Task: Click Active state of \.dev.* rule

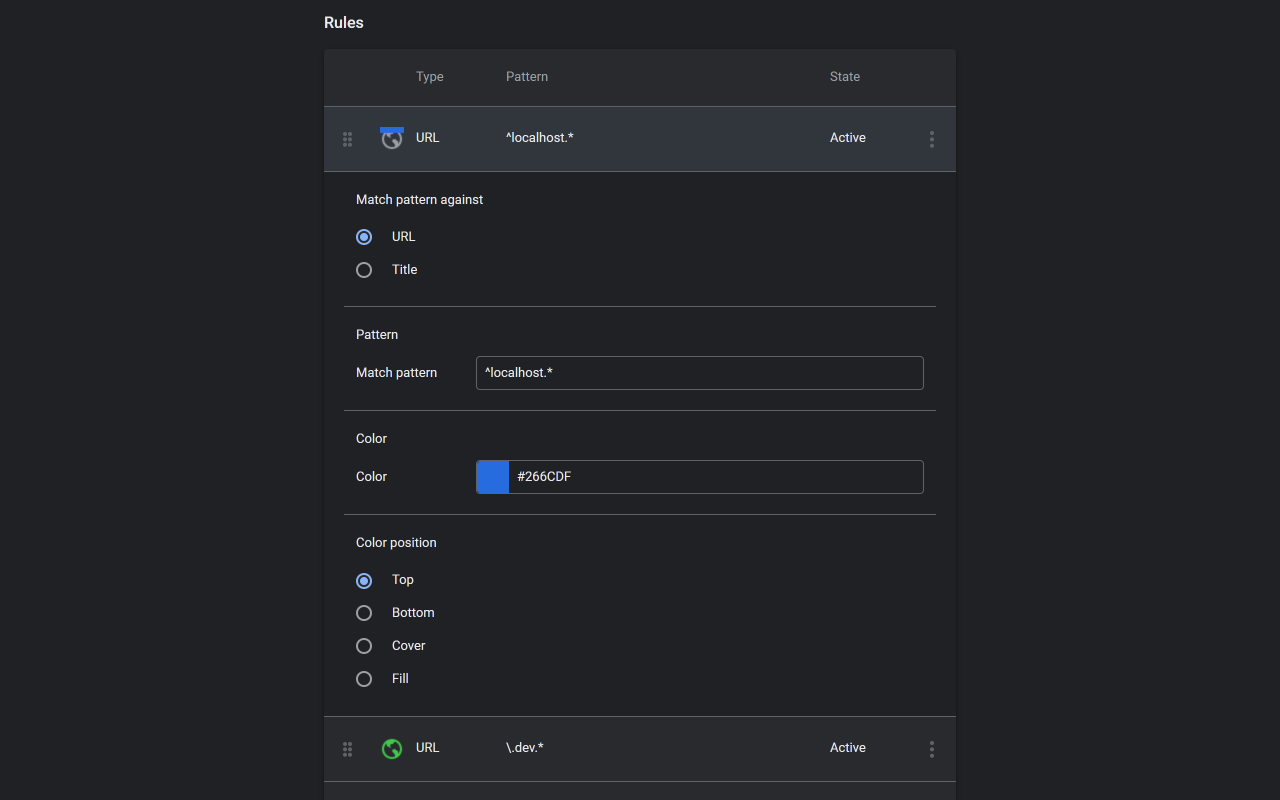Action: [847, 748]
